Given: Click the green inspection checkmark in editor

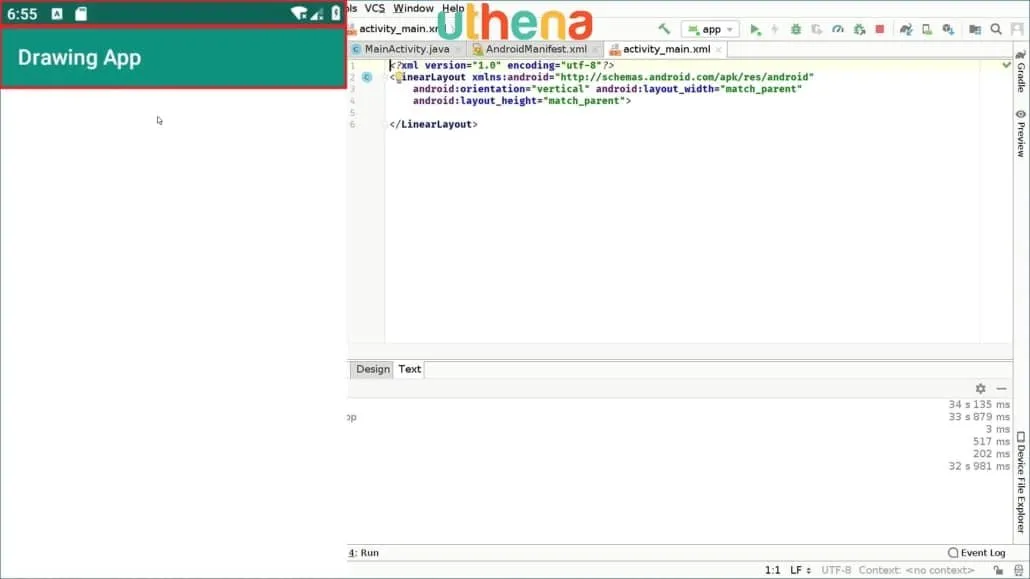Looking at the screenshot, I should coord(1006,65).
